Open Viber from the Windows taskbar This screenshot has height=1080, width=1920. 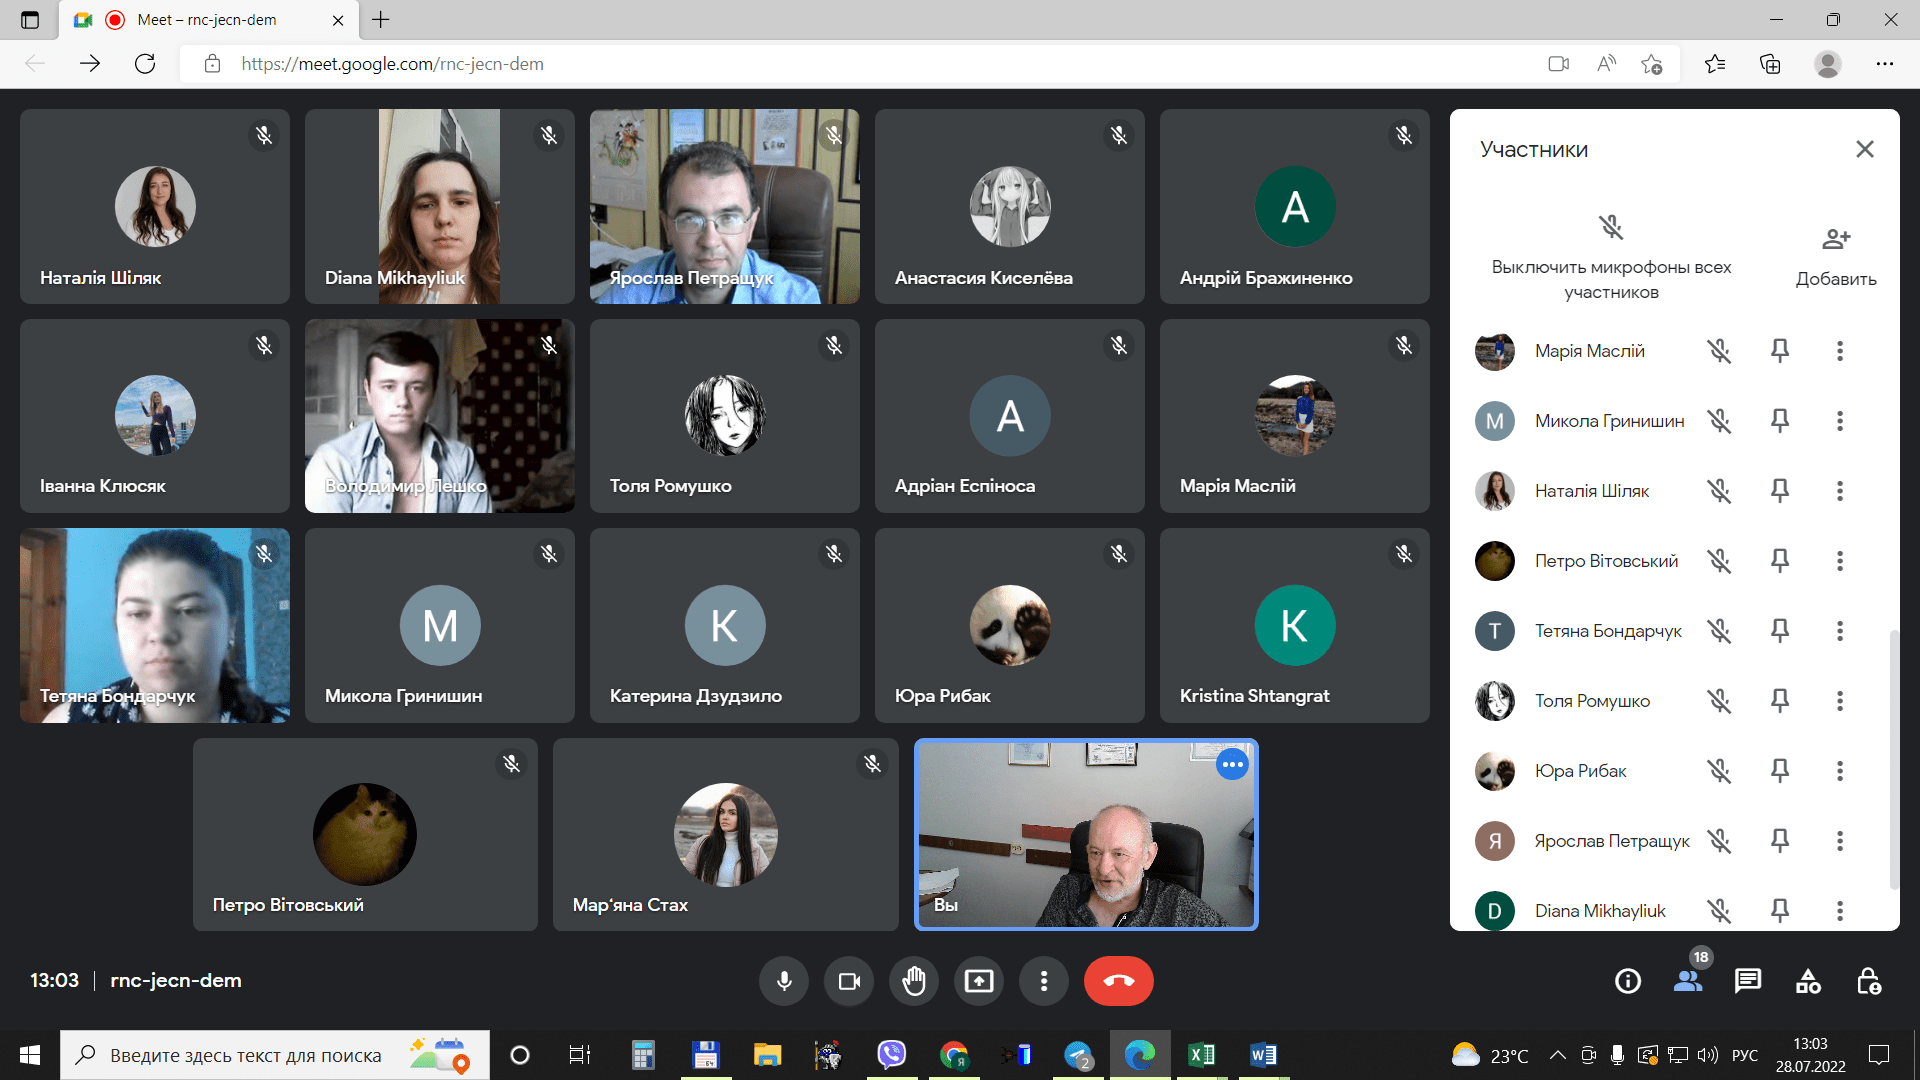click(x=891, y=1055)
